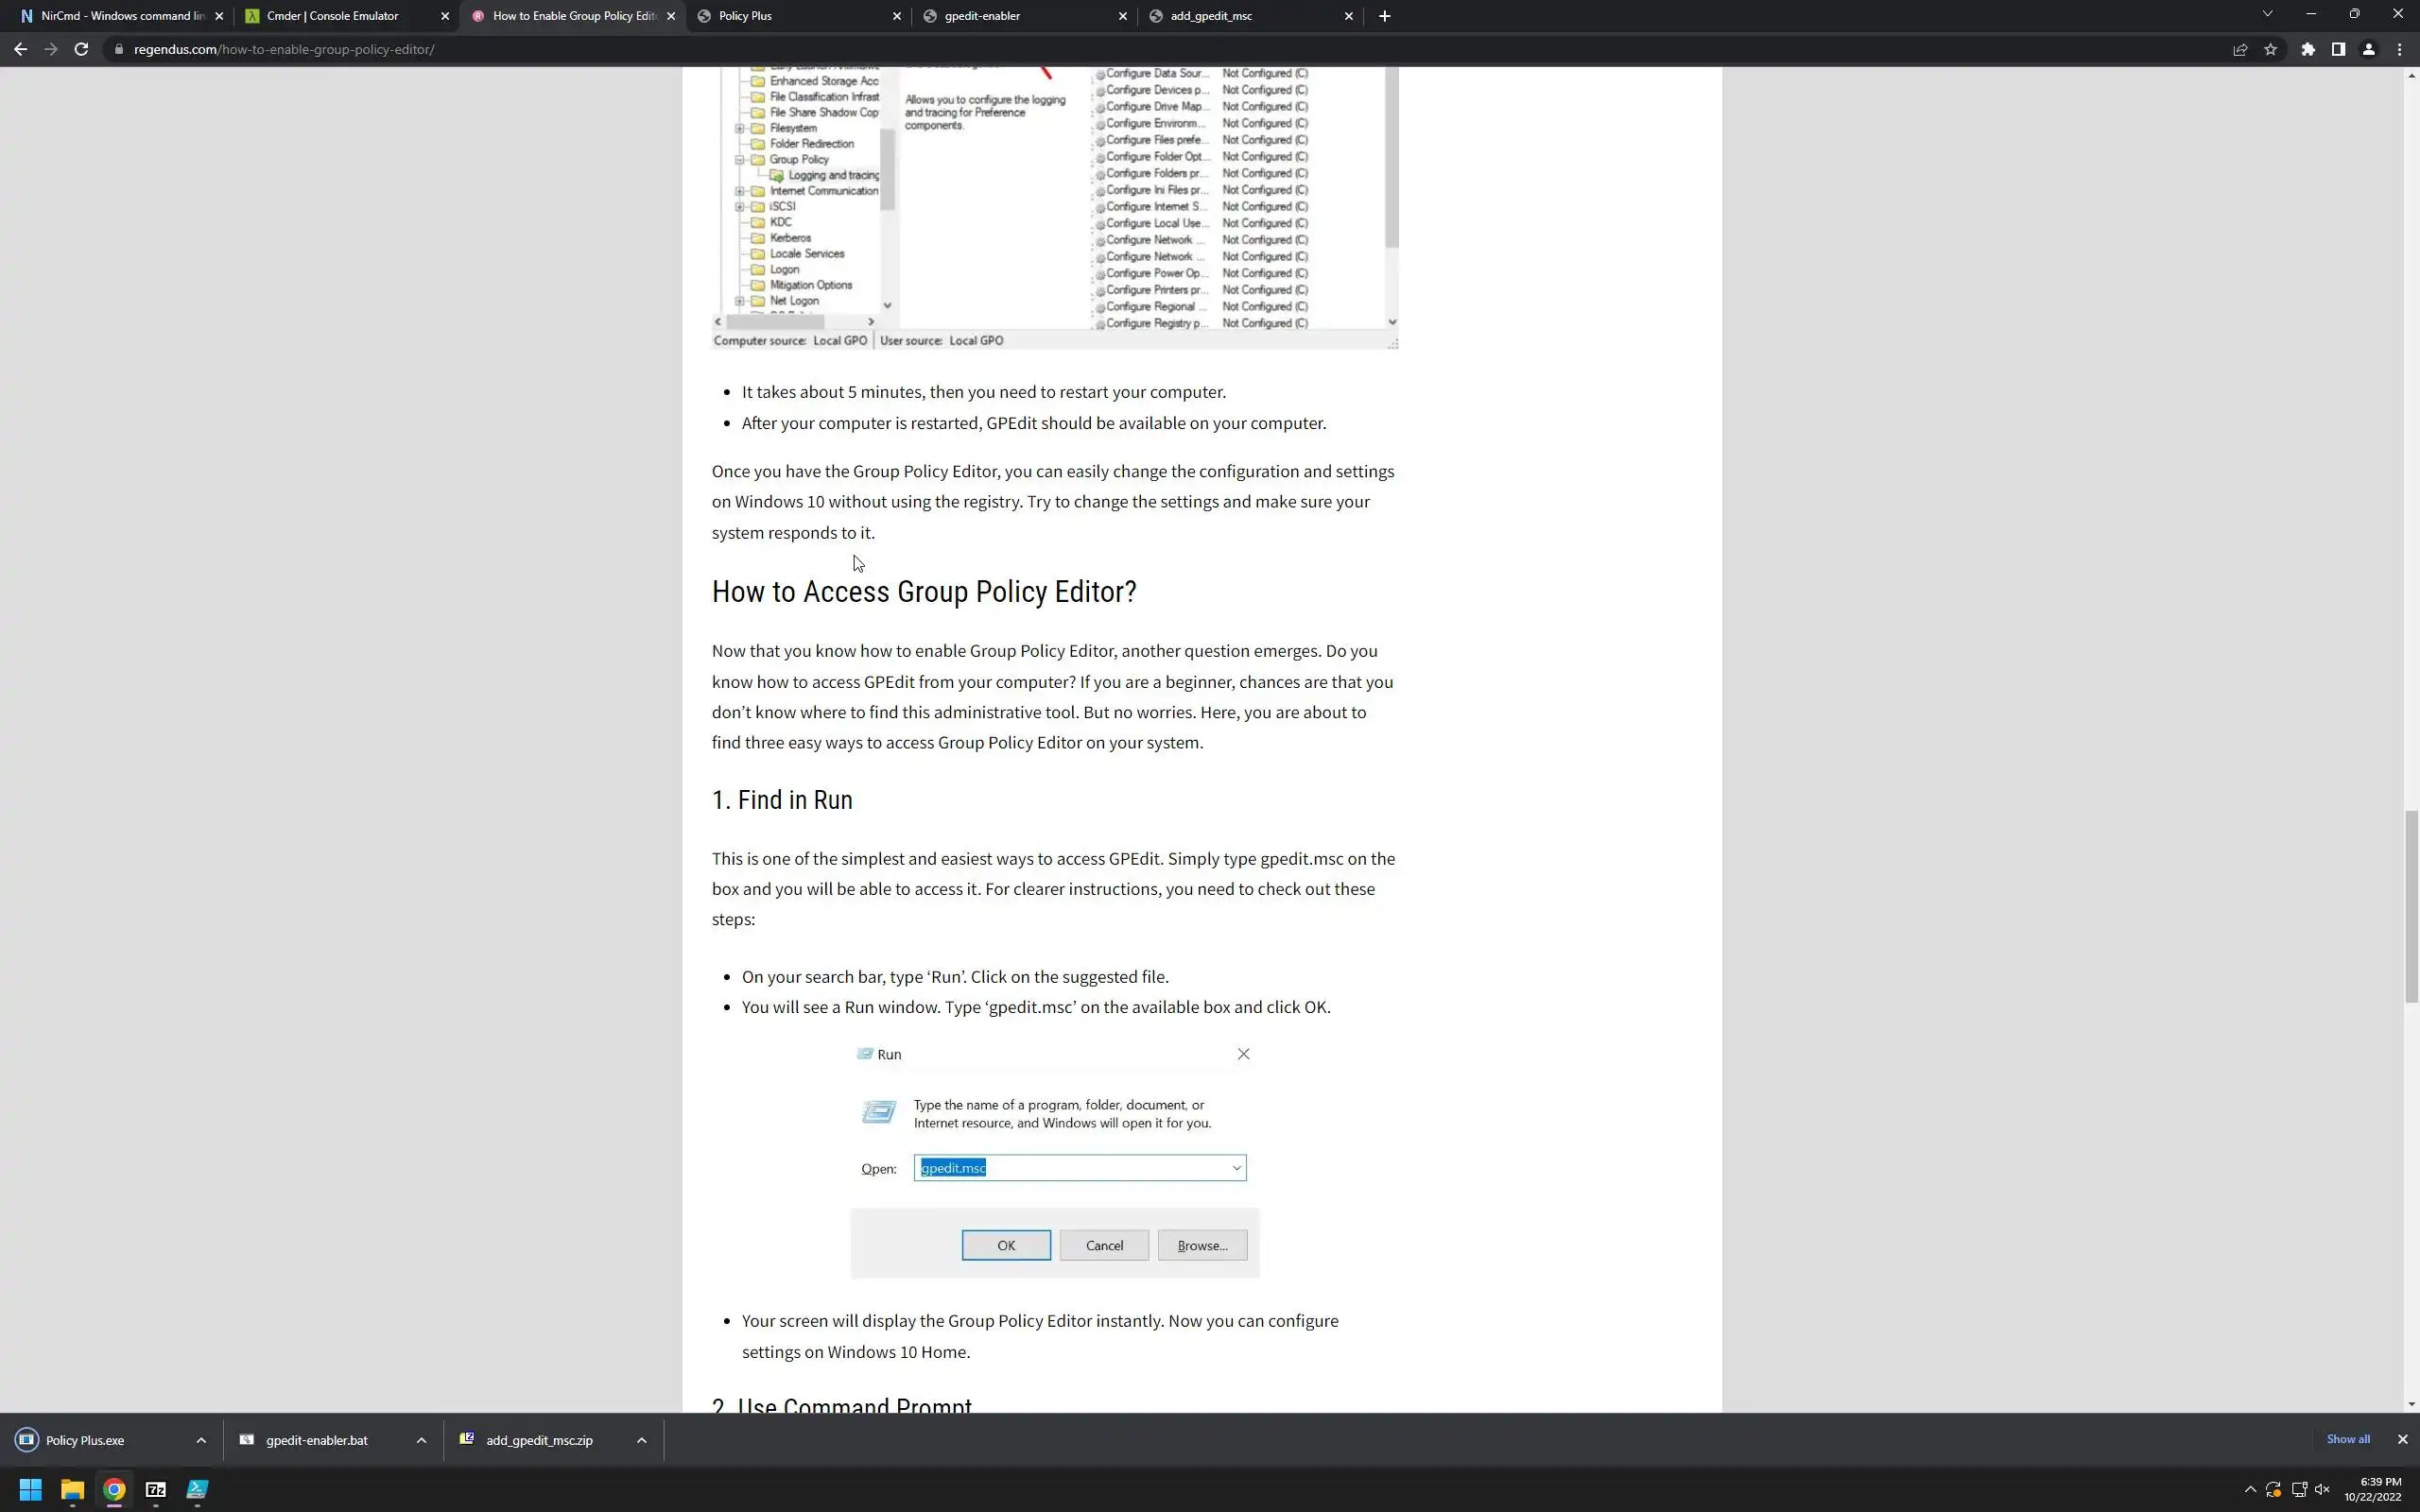The width and height of the screenshot is (2420, 1512).
Task: Expand Policy Plus.exe download options
Action: click(201, 1440)
